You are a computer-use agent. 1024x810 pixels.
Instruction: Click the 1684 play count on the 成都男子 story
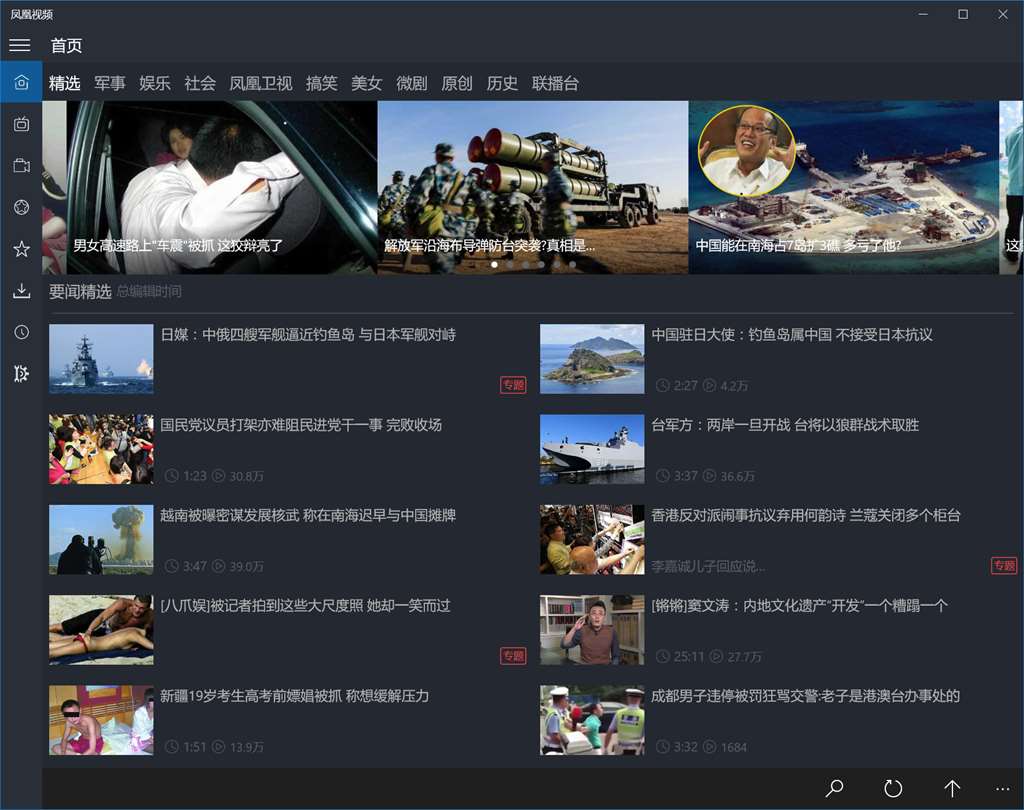click(x=733, y=747)
